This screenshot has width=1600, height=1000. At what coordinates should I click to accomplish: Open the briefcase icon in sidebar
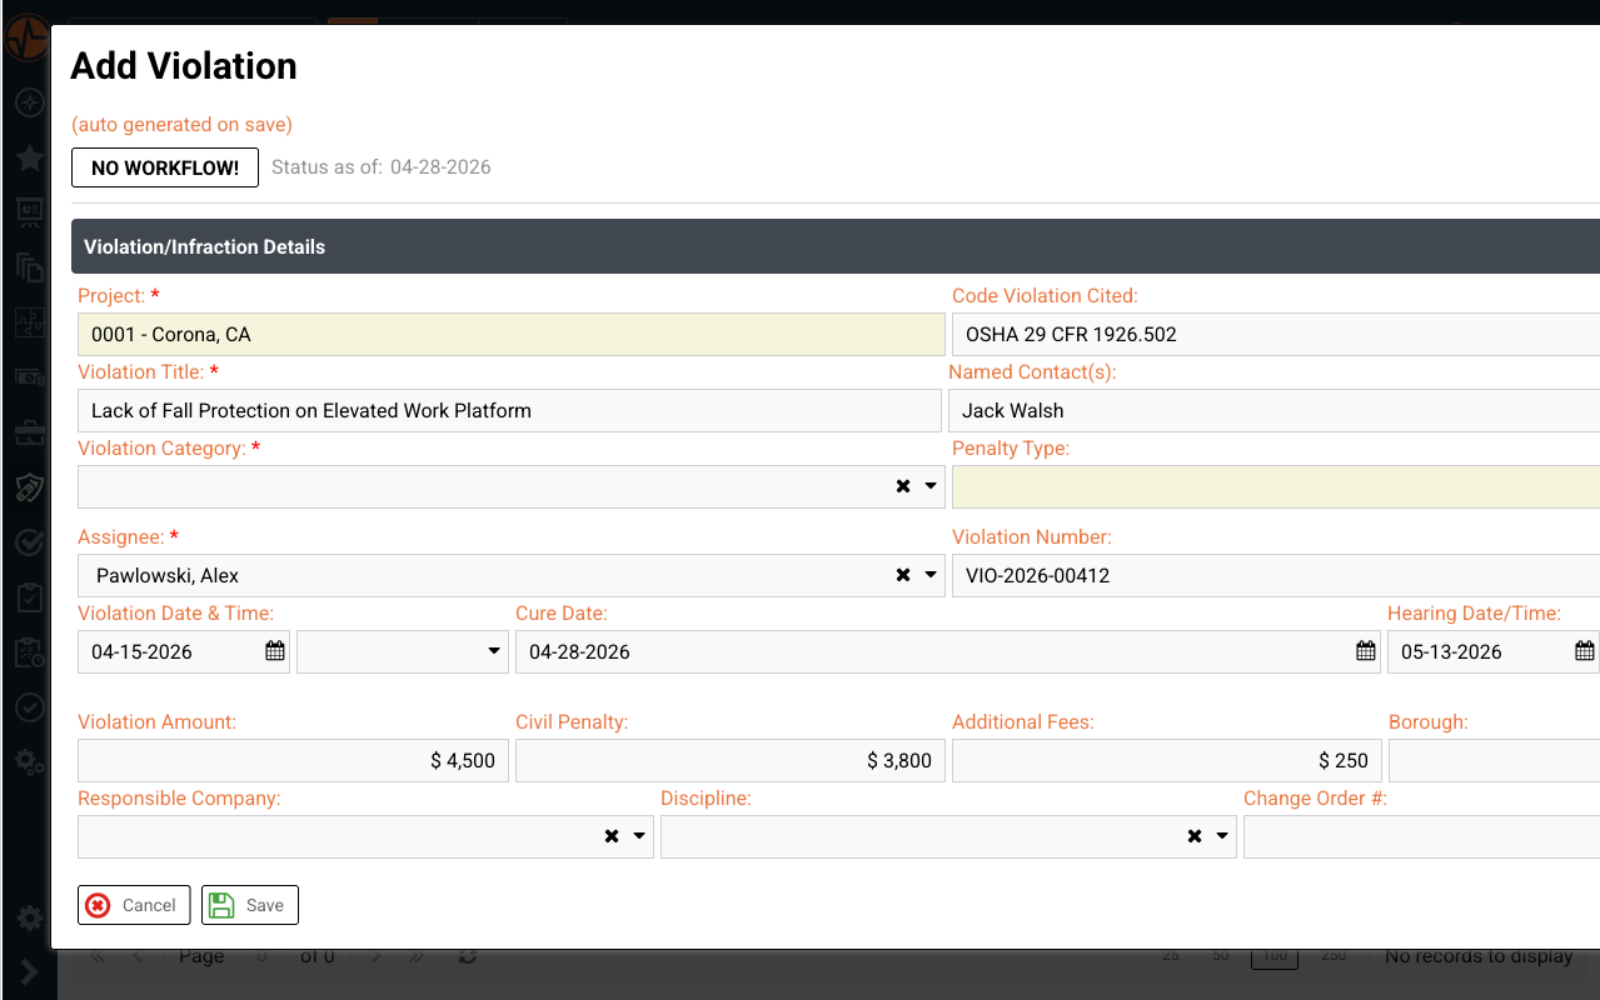[29, 432]
